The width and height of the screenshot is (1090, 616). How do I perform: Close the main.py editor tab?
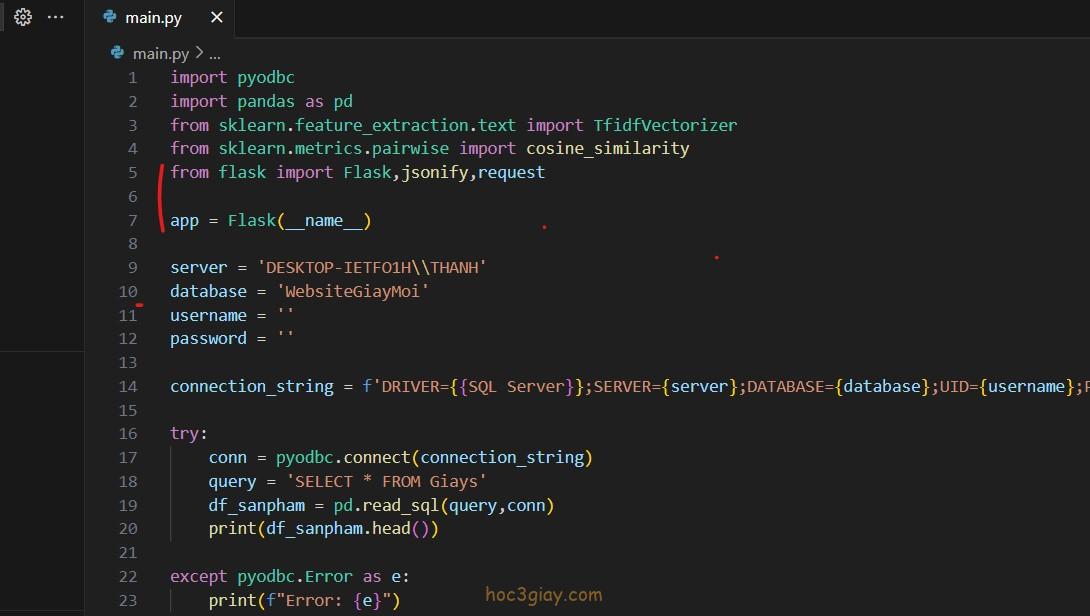click(217, 18)
